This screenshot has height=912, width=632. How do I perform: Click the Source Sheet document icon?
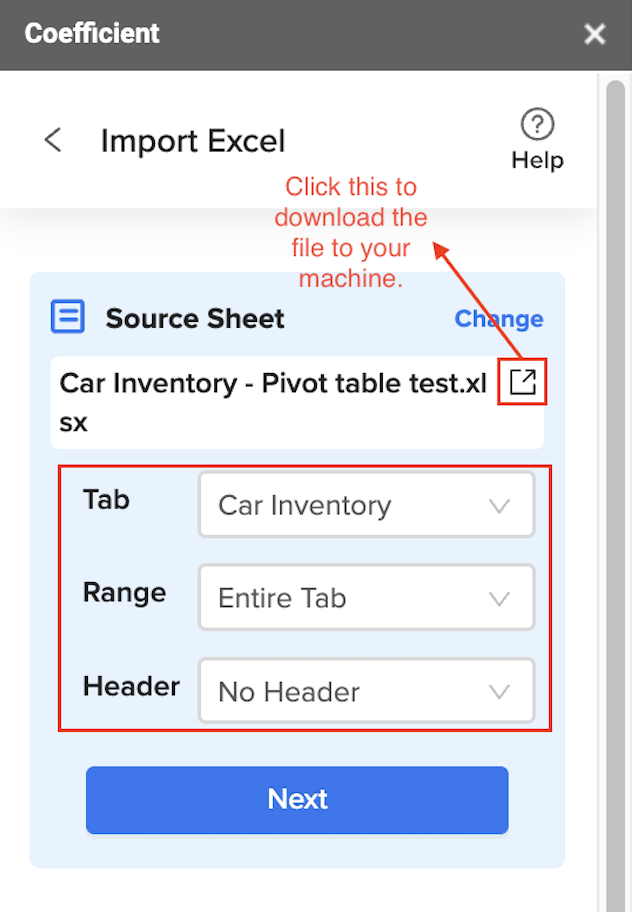tap(67, 316)
